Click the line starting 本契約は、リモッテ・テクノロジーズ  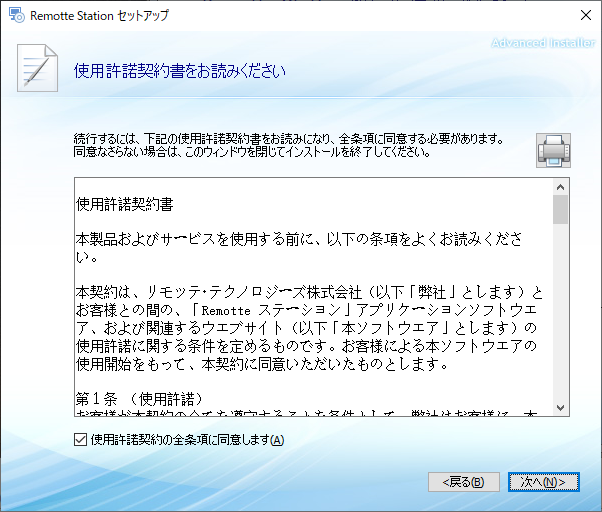(309, 292)
